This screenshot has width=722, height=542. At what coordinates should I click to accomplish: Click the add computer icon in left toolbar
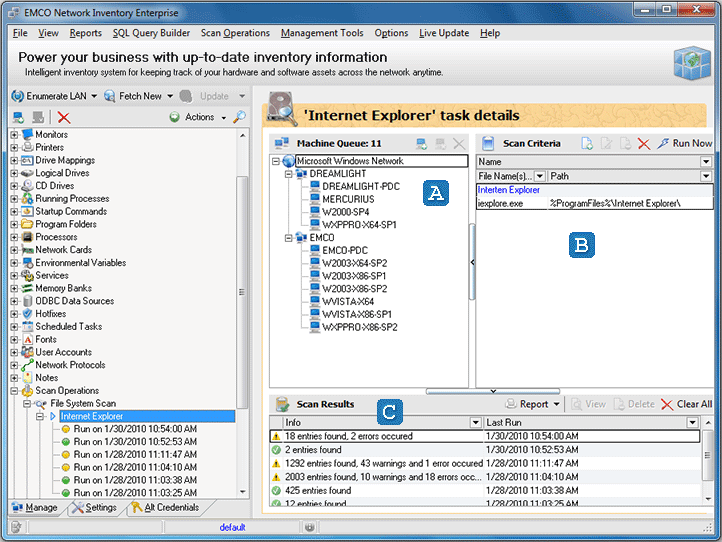(x=18, y=117)
